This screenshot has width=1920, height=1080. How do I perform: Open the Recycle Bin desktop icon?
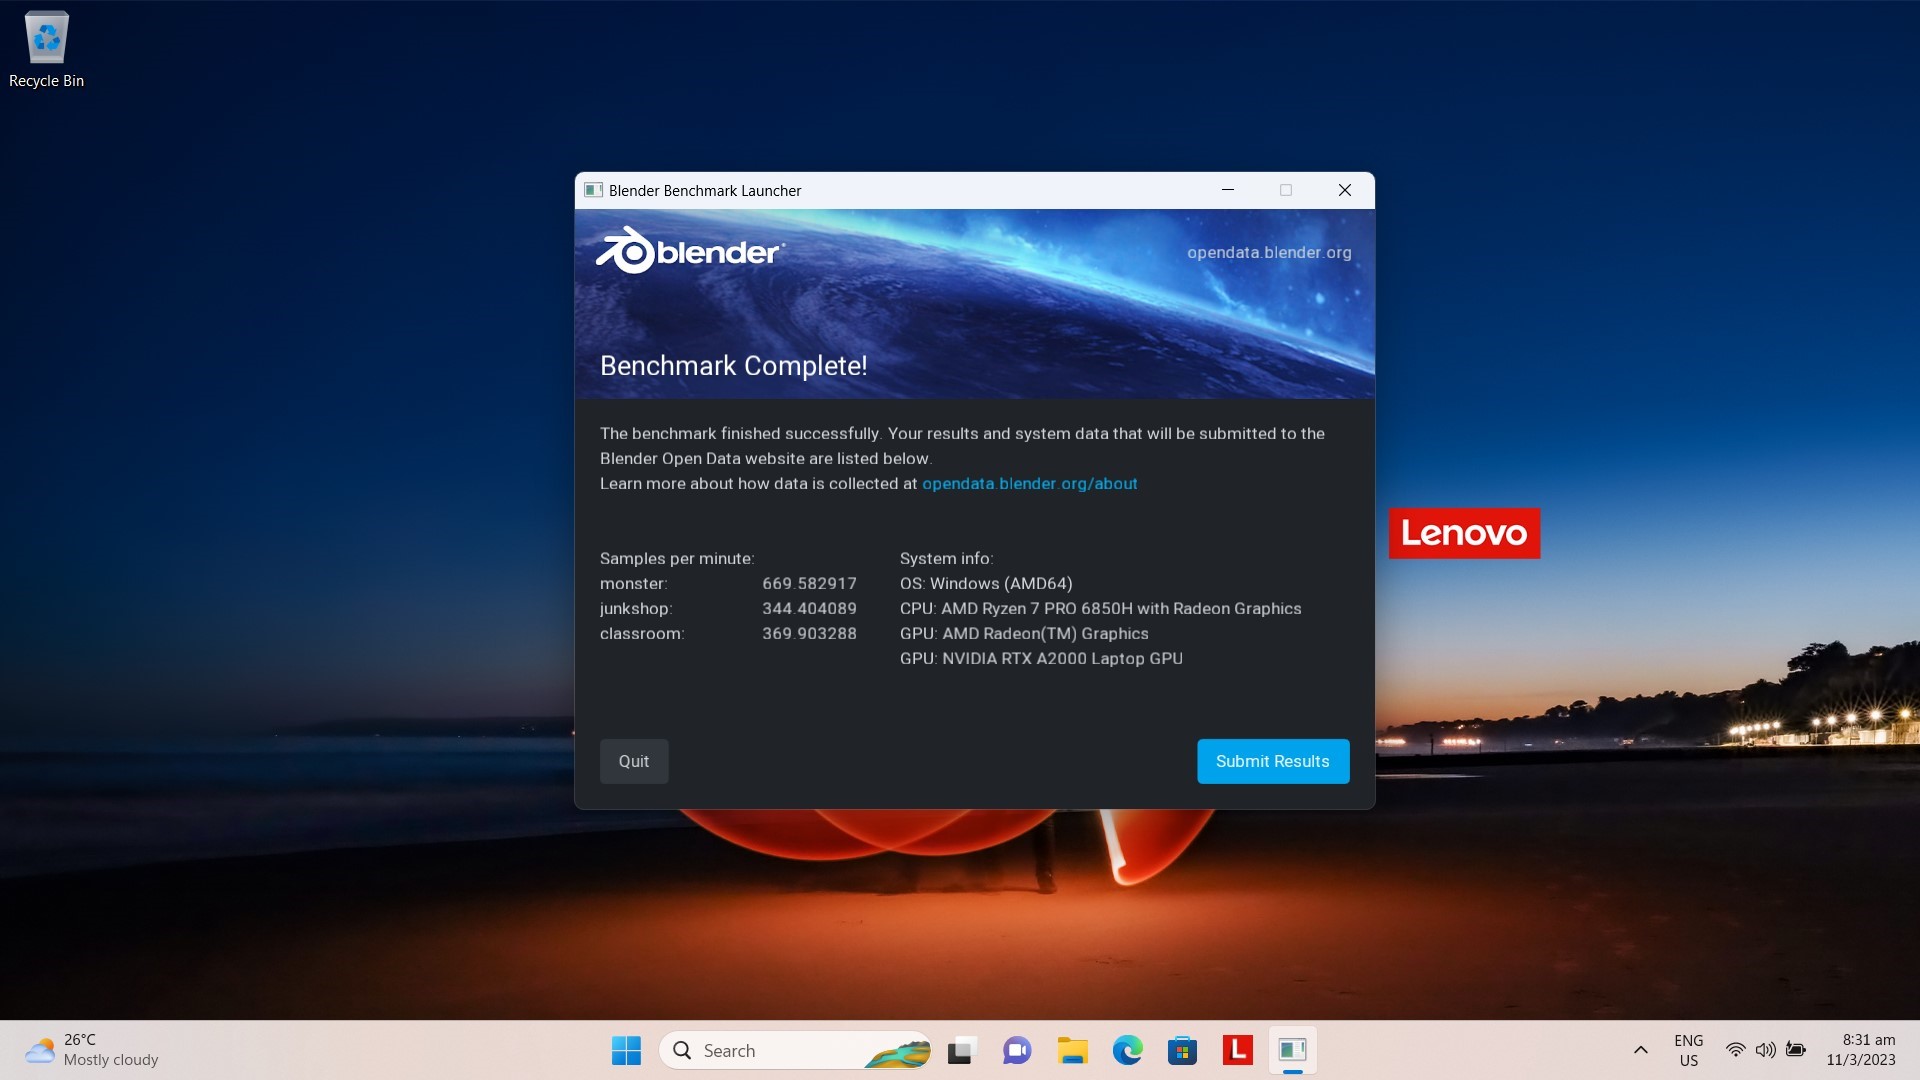pos(46,50)
